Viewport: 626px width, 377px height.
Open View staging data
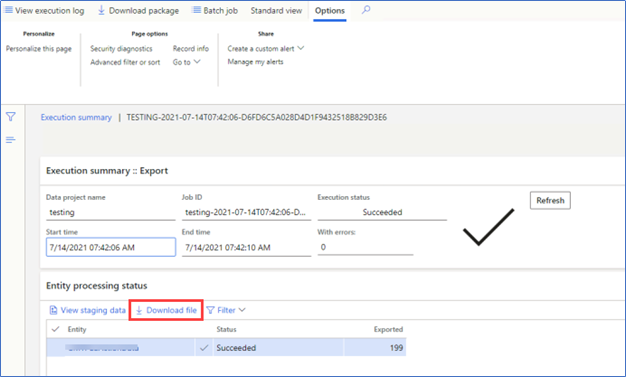point(87,310)
